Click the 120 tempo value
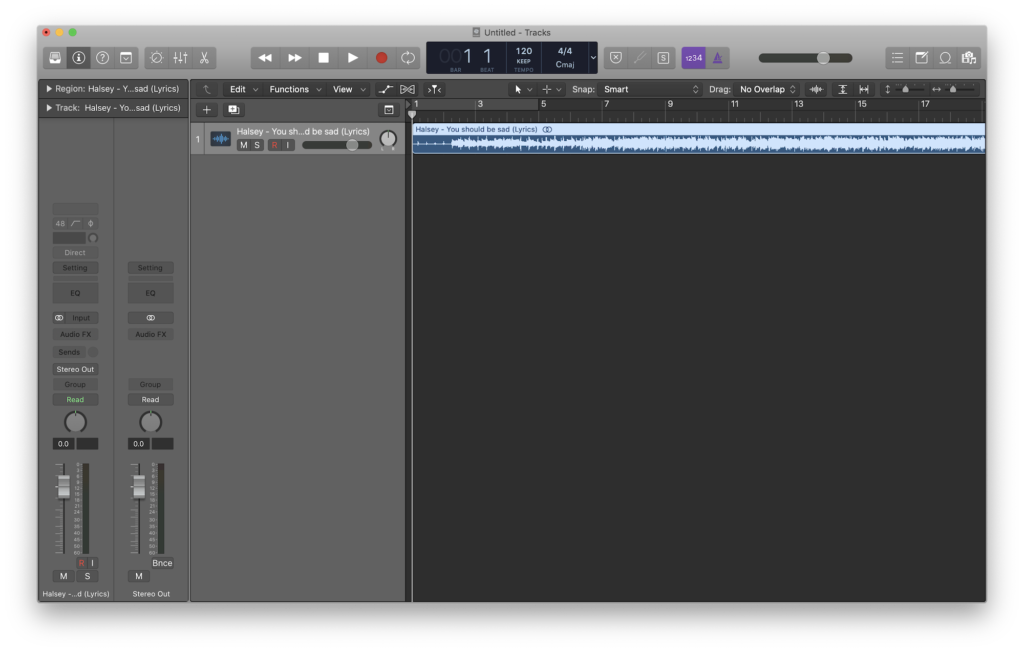Screen dimensions: 1024x652 coord(524,51)
